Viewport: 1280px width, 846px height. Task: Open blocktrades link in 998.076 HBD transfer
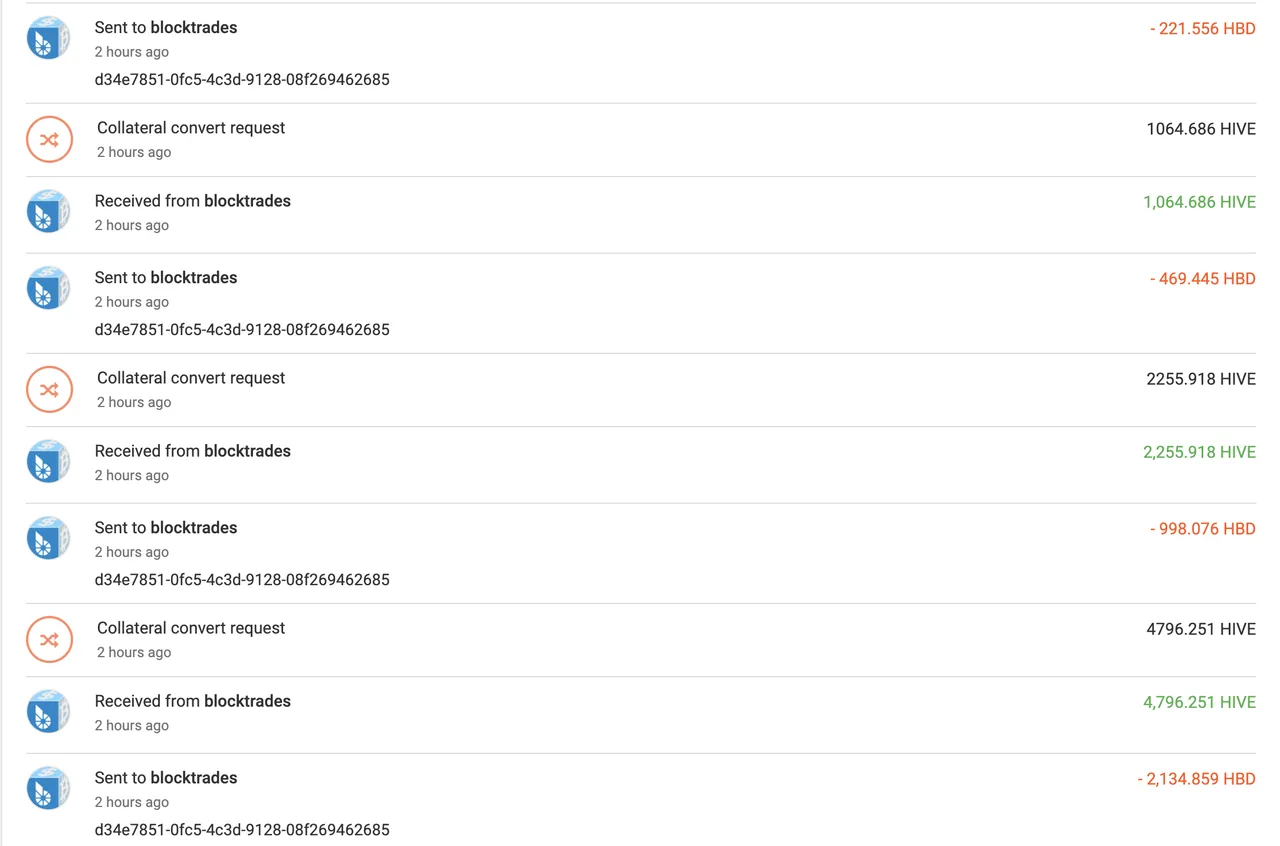tap(193, 528)
